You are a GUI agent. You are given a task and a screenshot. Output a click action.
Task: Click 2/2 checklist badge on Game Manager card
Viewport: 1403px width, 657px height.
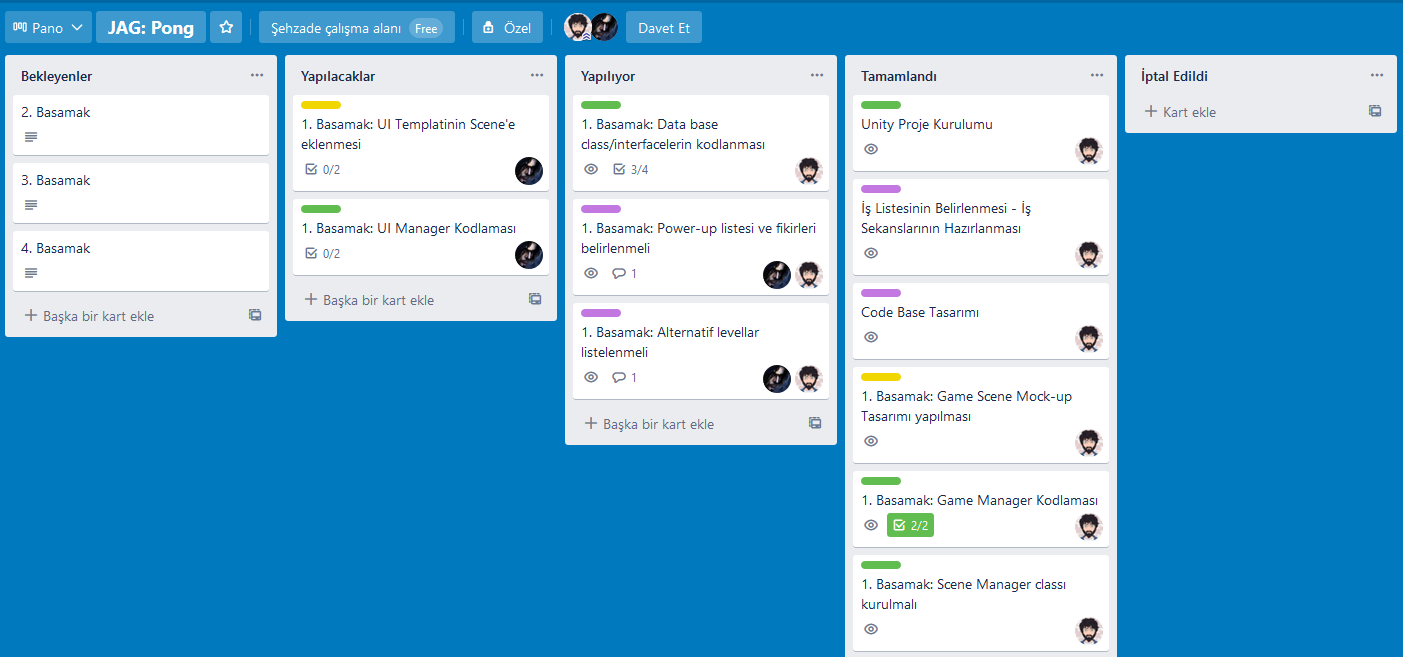[x=910, y=525]
